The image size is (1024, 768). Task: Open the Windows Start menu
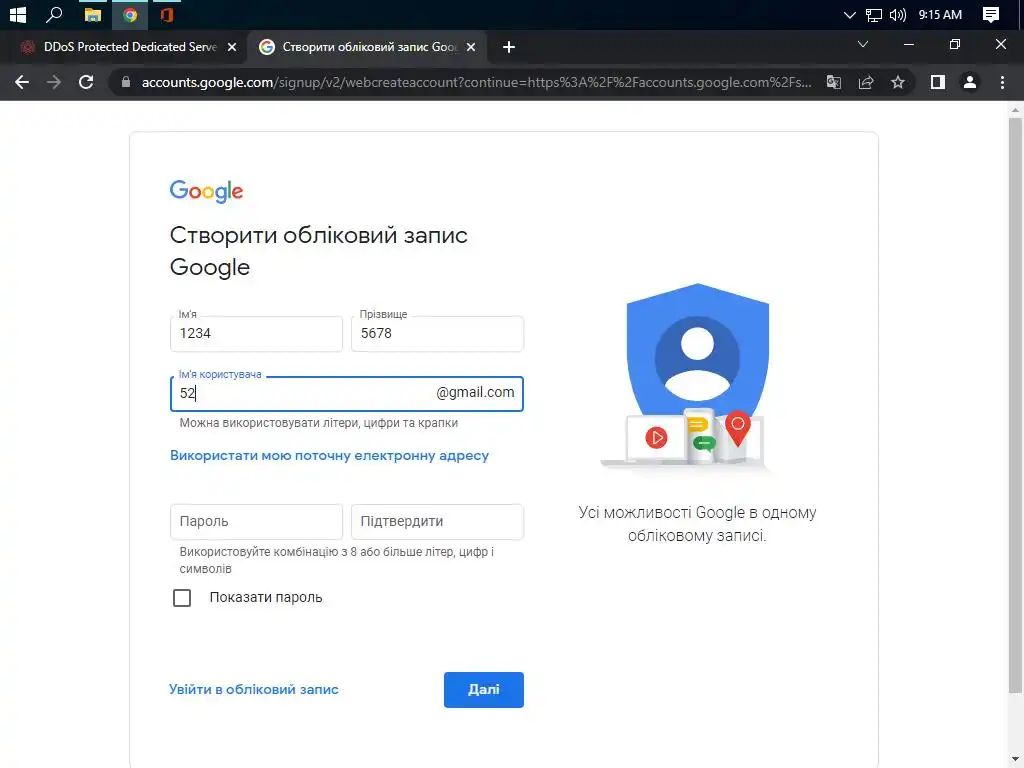[x=18, y=14]
